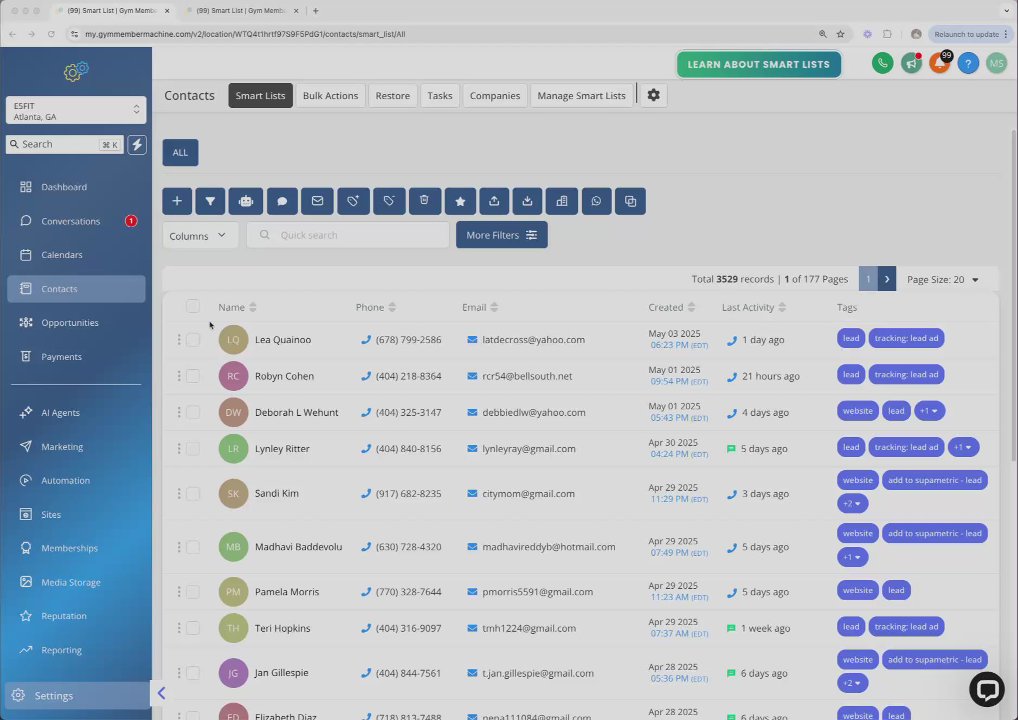Click the Quick search field
1018x720 pixels.
(x=348, y=235)
